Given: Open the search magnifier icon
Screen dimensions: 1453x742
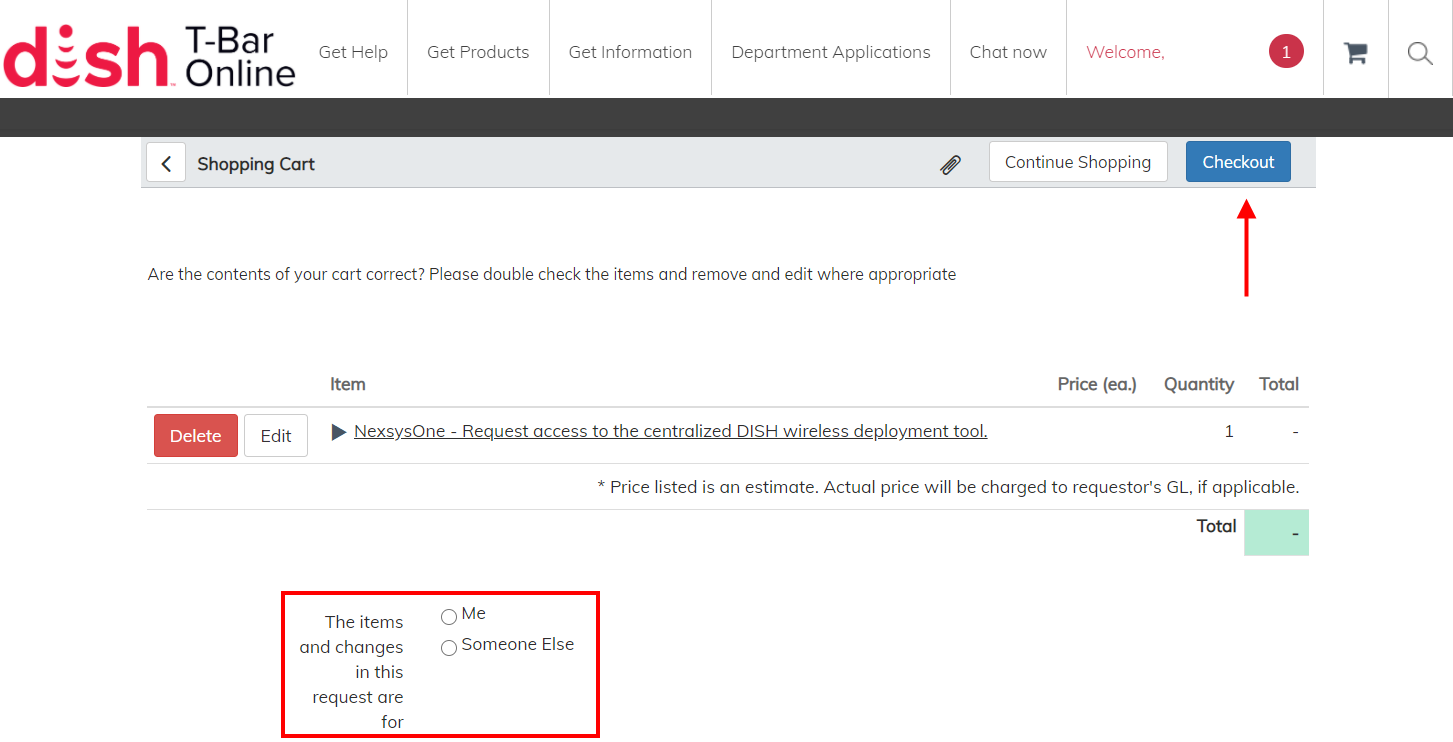Looking at the screenshot, I should pos(1420,53).
